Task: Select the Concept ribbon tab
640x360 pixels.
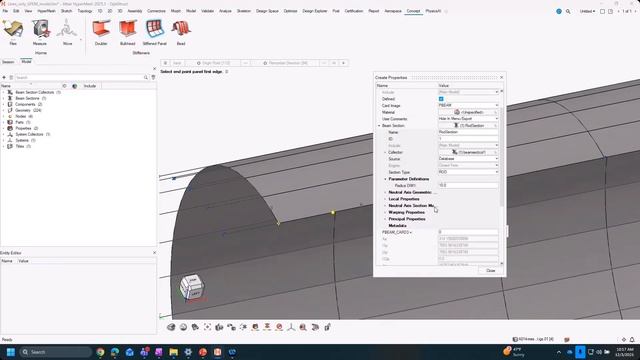Action: point(413,11)
